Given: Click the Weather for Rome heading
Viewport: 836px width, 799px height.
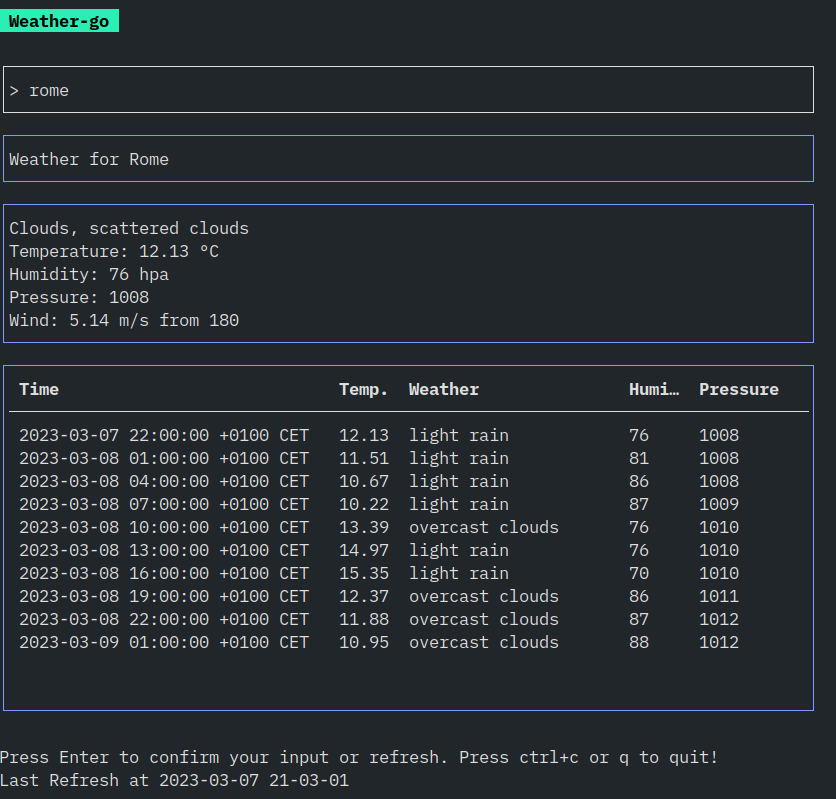Looking at the screenshot, I should click(89, 159).
